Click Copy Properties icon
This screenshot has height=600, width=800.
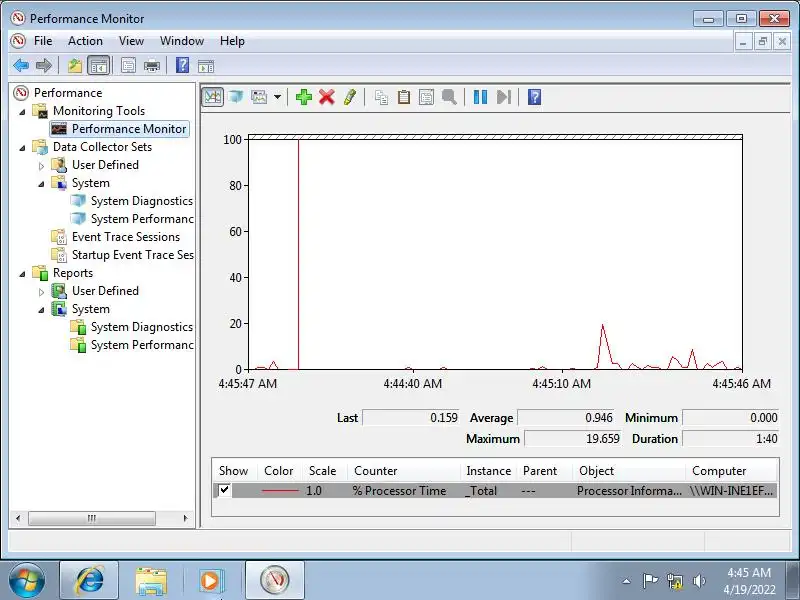tap(381, 96)
